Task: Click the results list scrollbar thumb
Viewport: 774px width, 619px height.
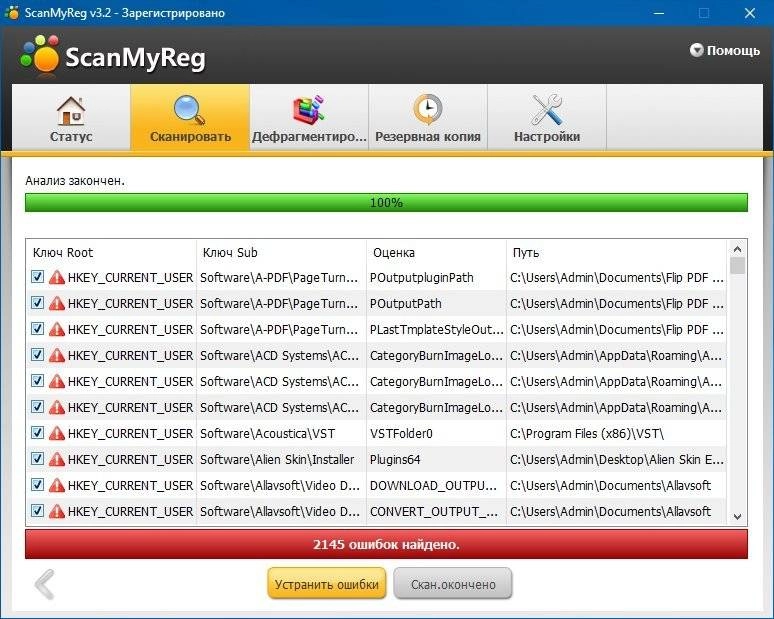Action: tap(737, 266)
